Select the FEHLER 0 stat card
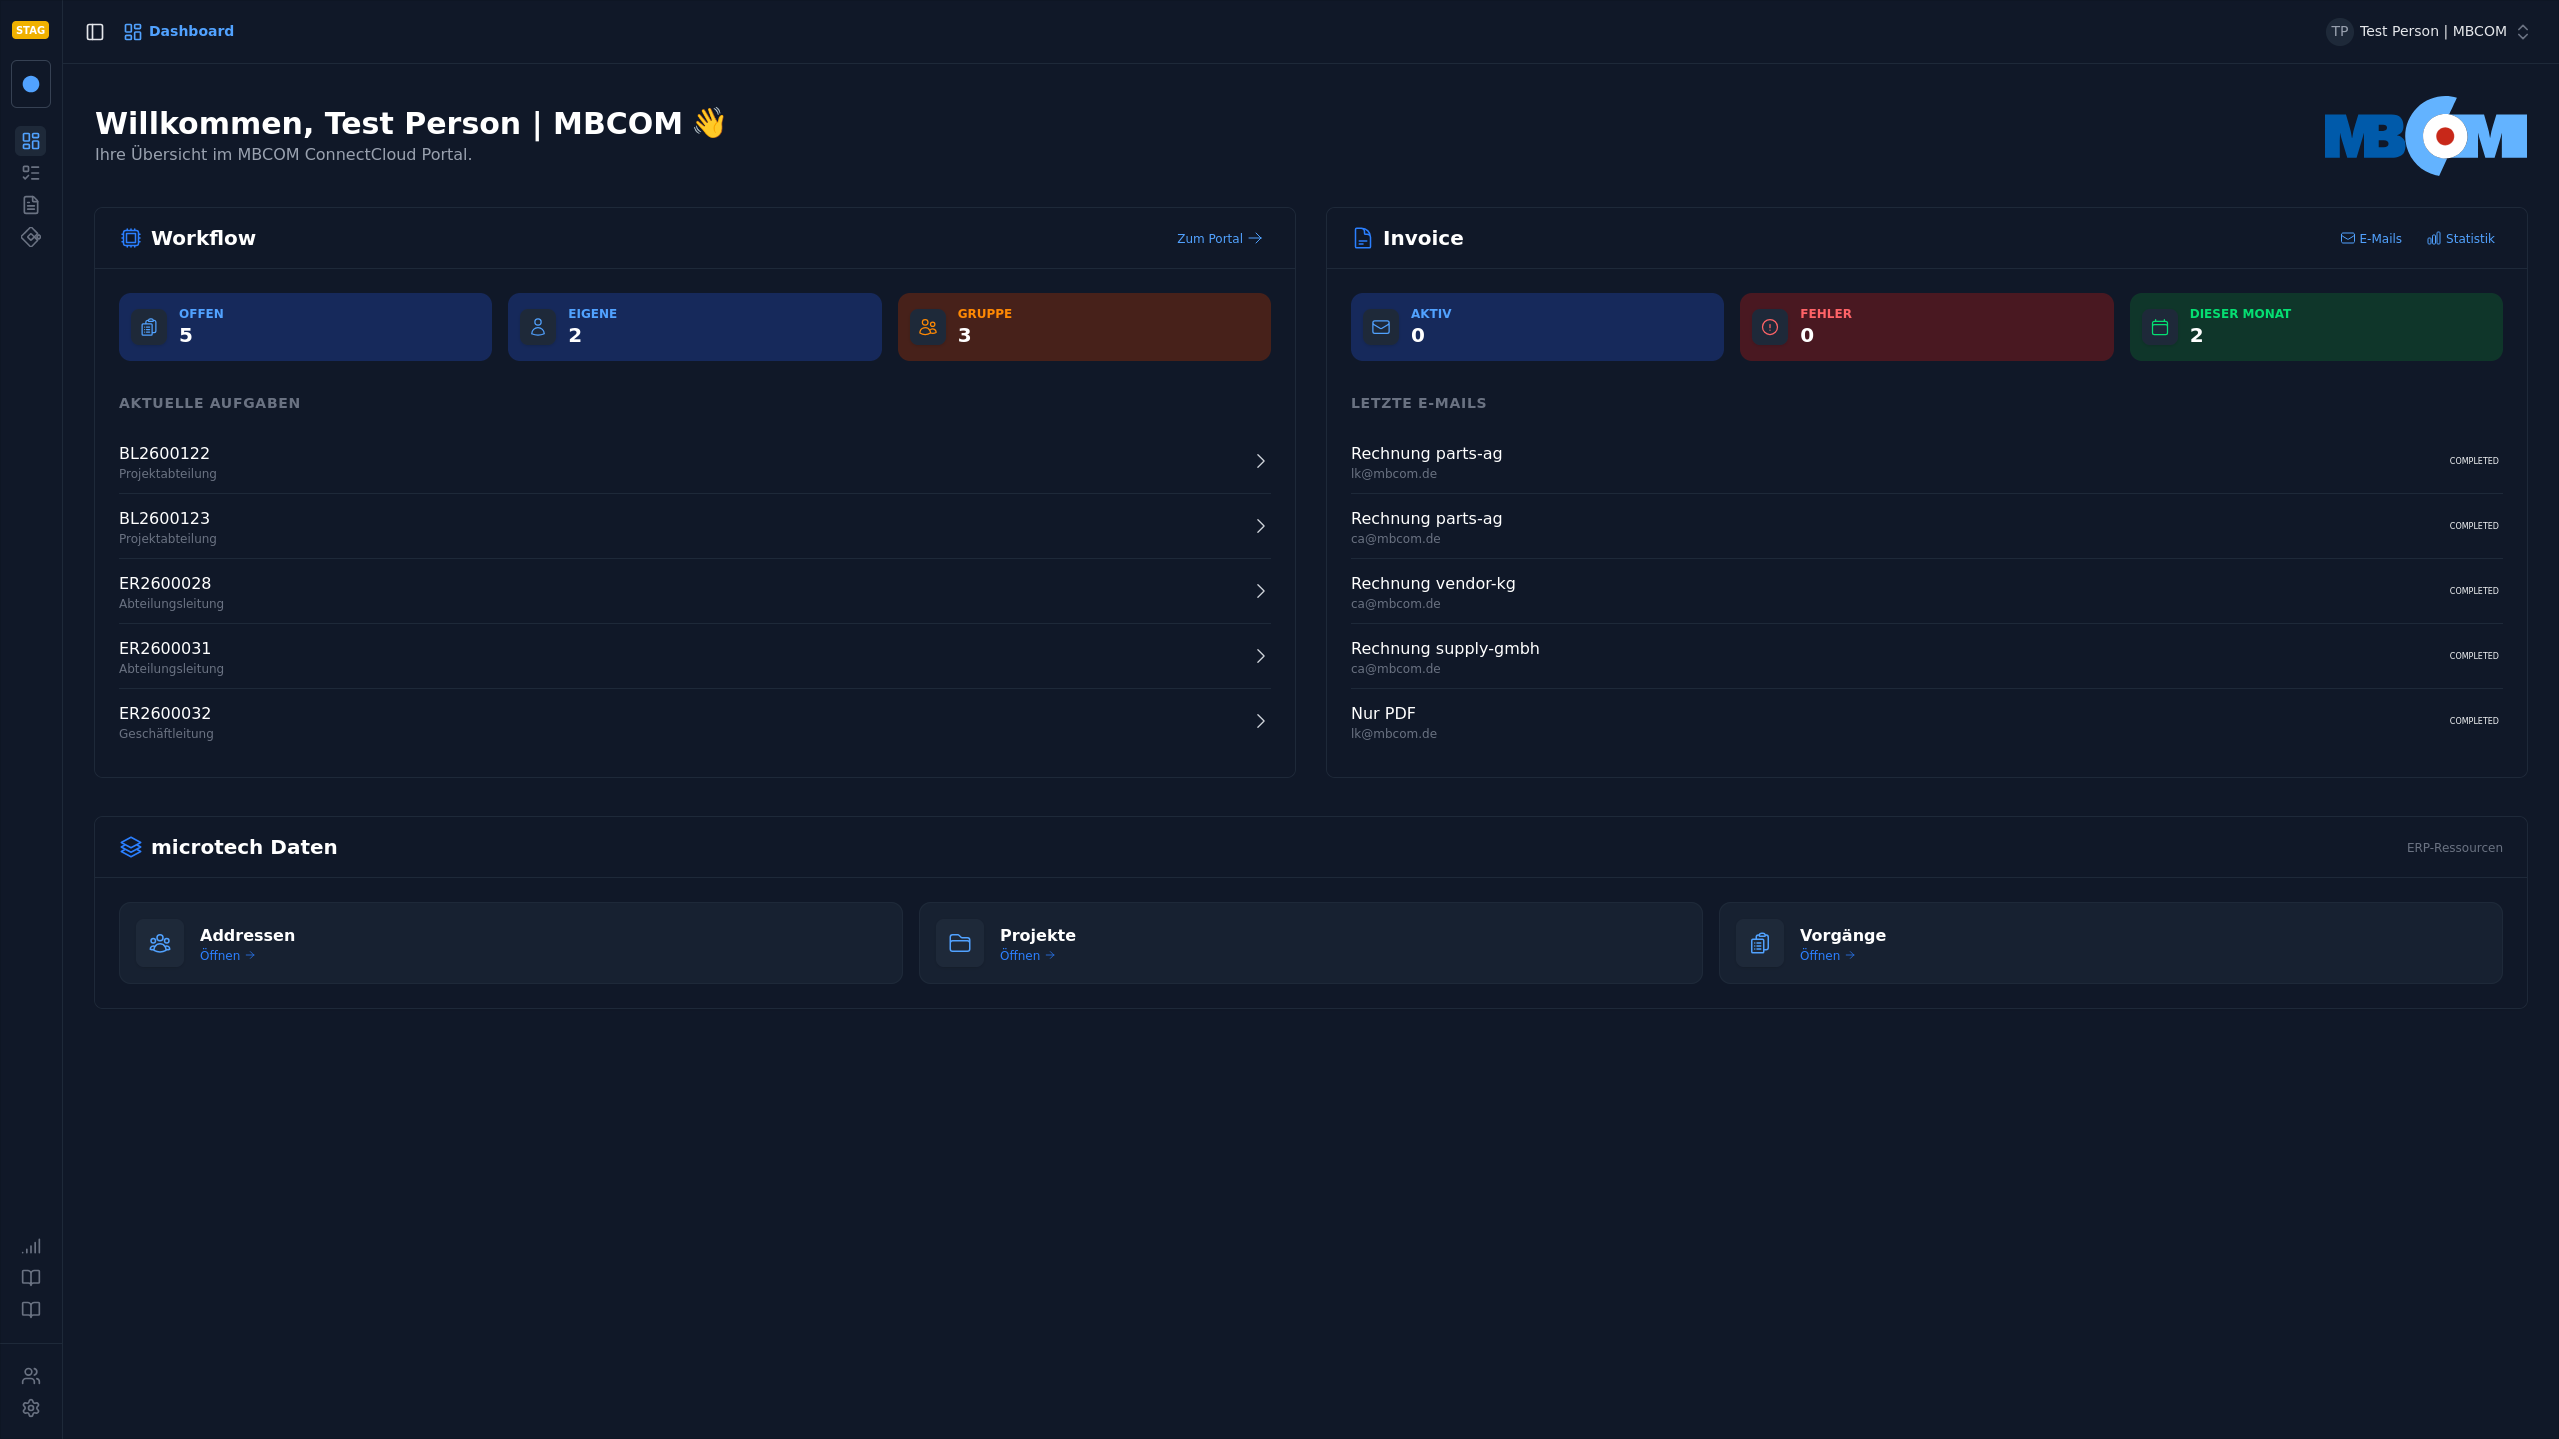This screenshot has width=2559, height=1439. 1927,327
